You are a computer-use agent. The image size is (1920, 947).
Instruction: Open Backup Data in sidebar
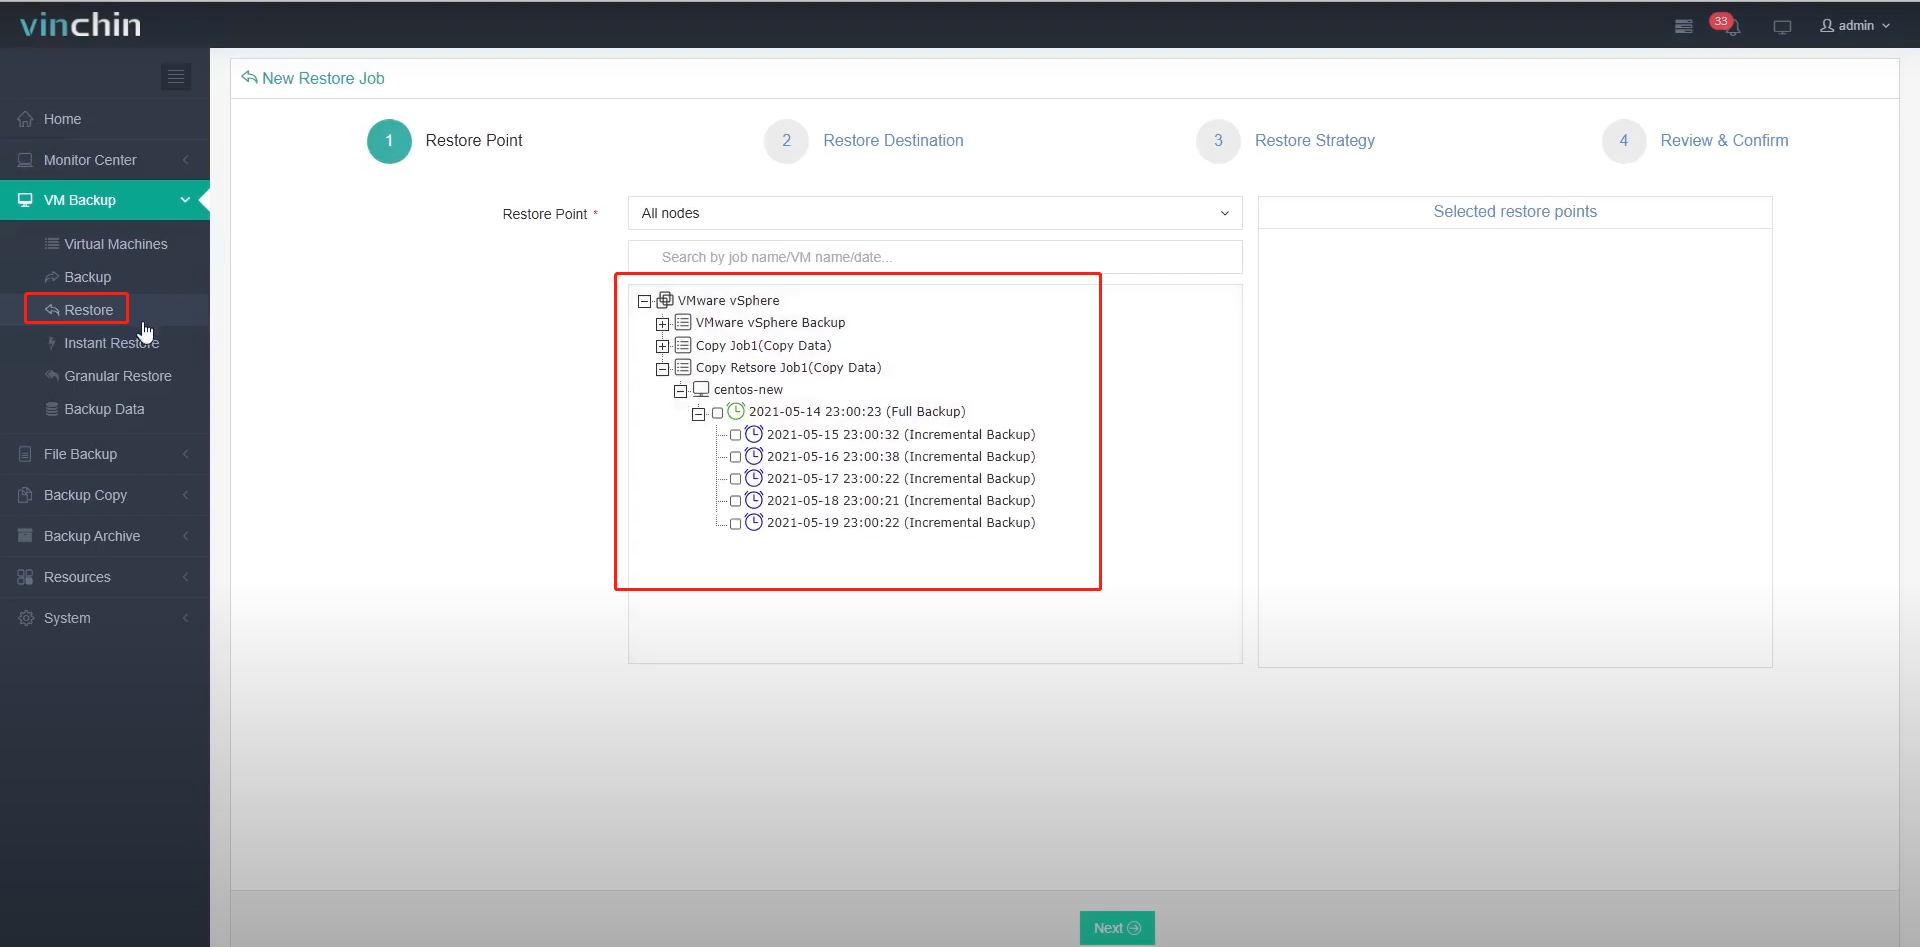pyautogui.click(x=105, y=409)
